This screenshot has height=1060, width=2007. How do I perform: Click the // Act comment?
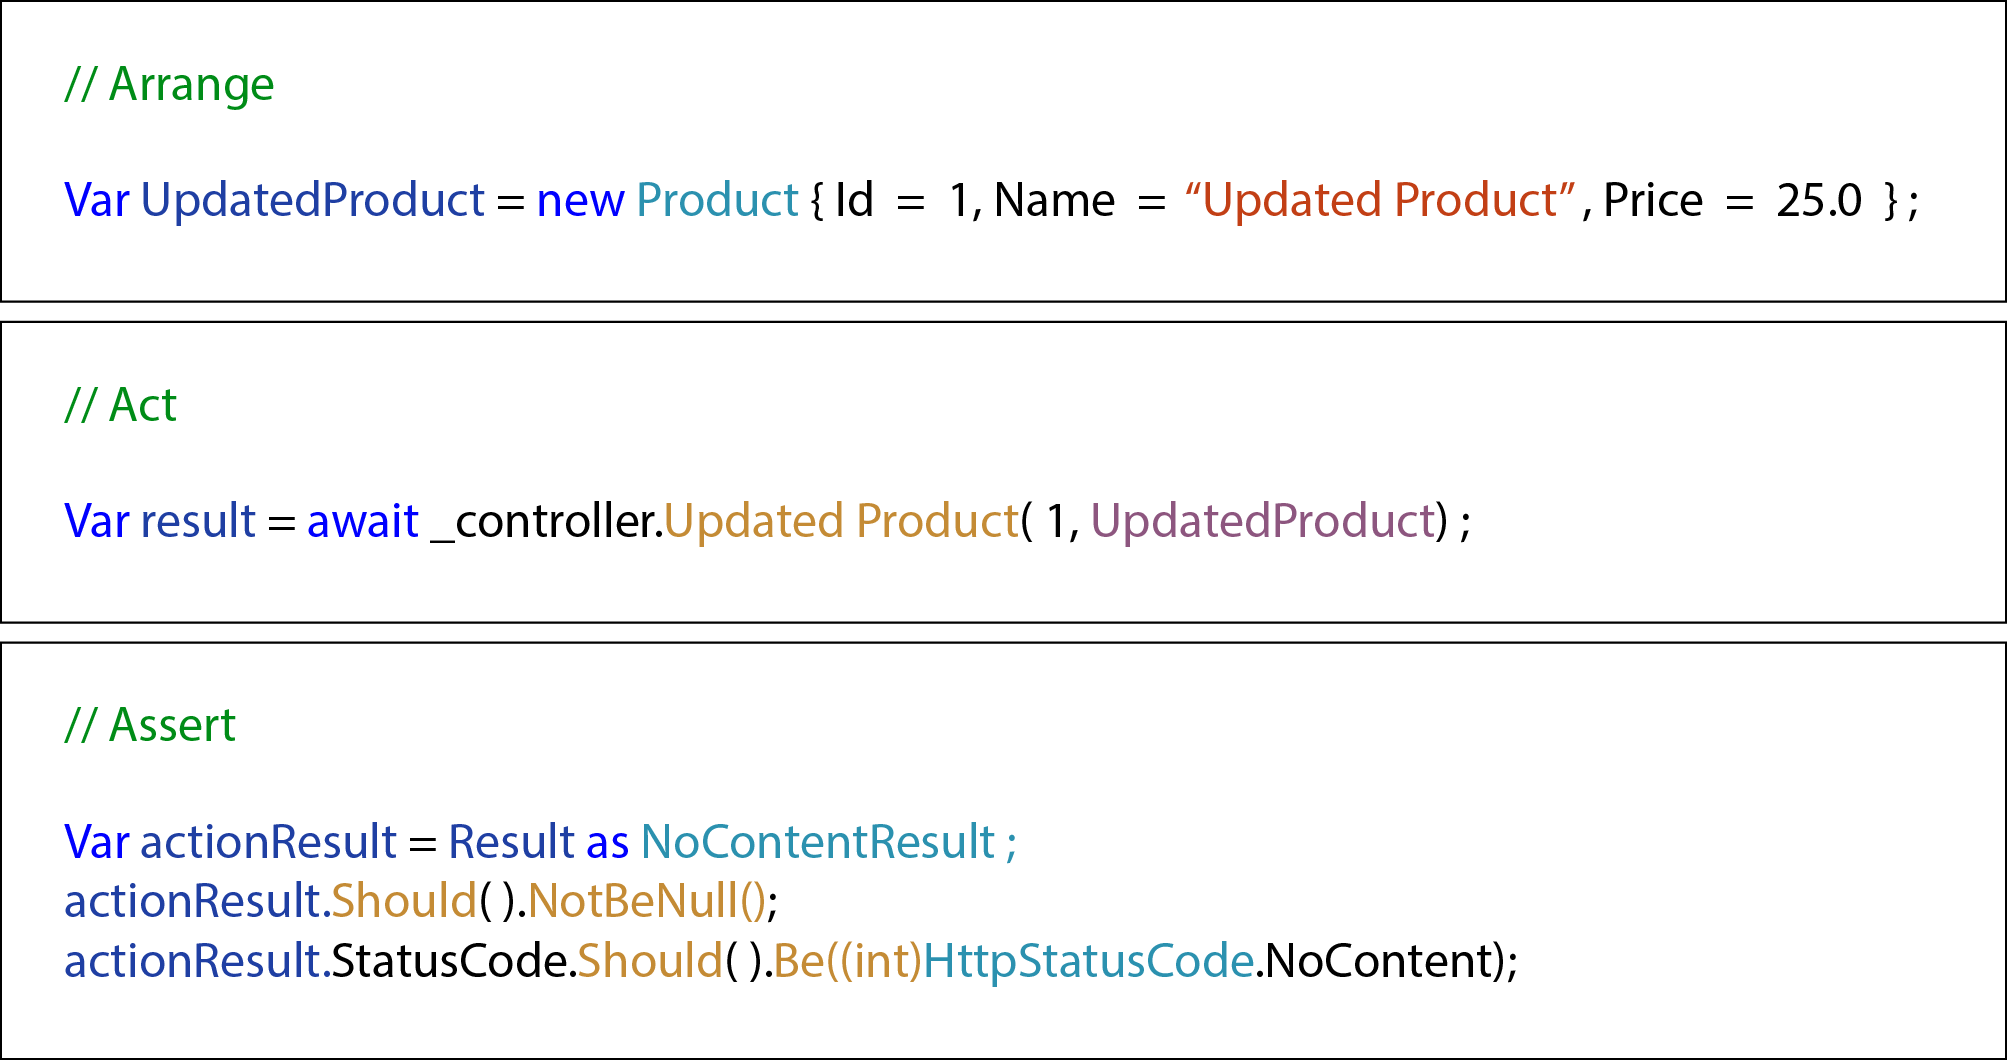click(120, 405)
